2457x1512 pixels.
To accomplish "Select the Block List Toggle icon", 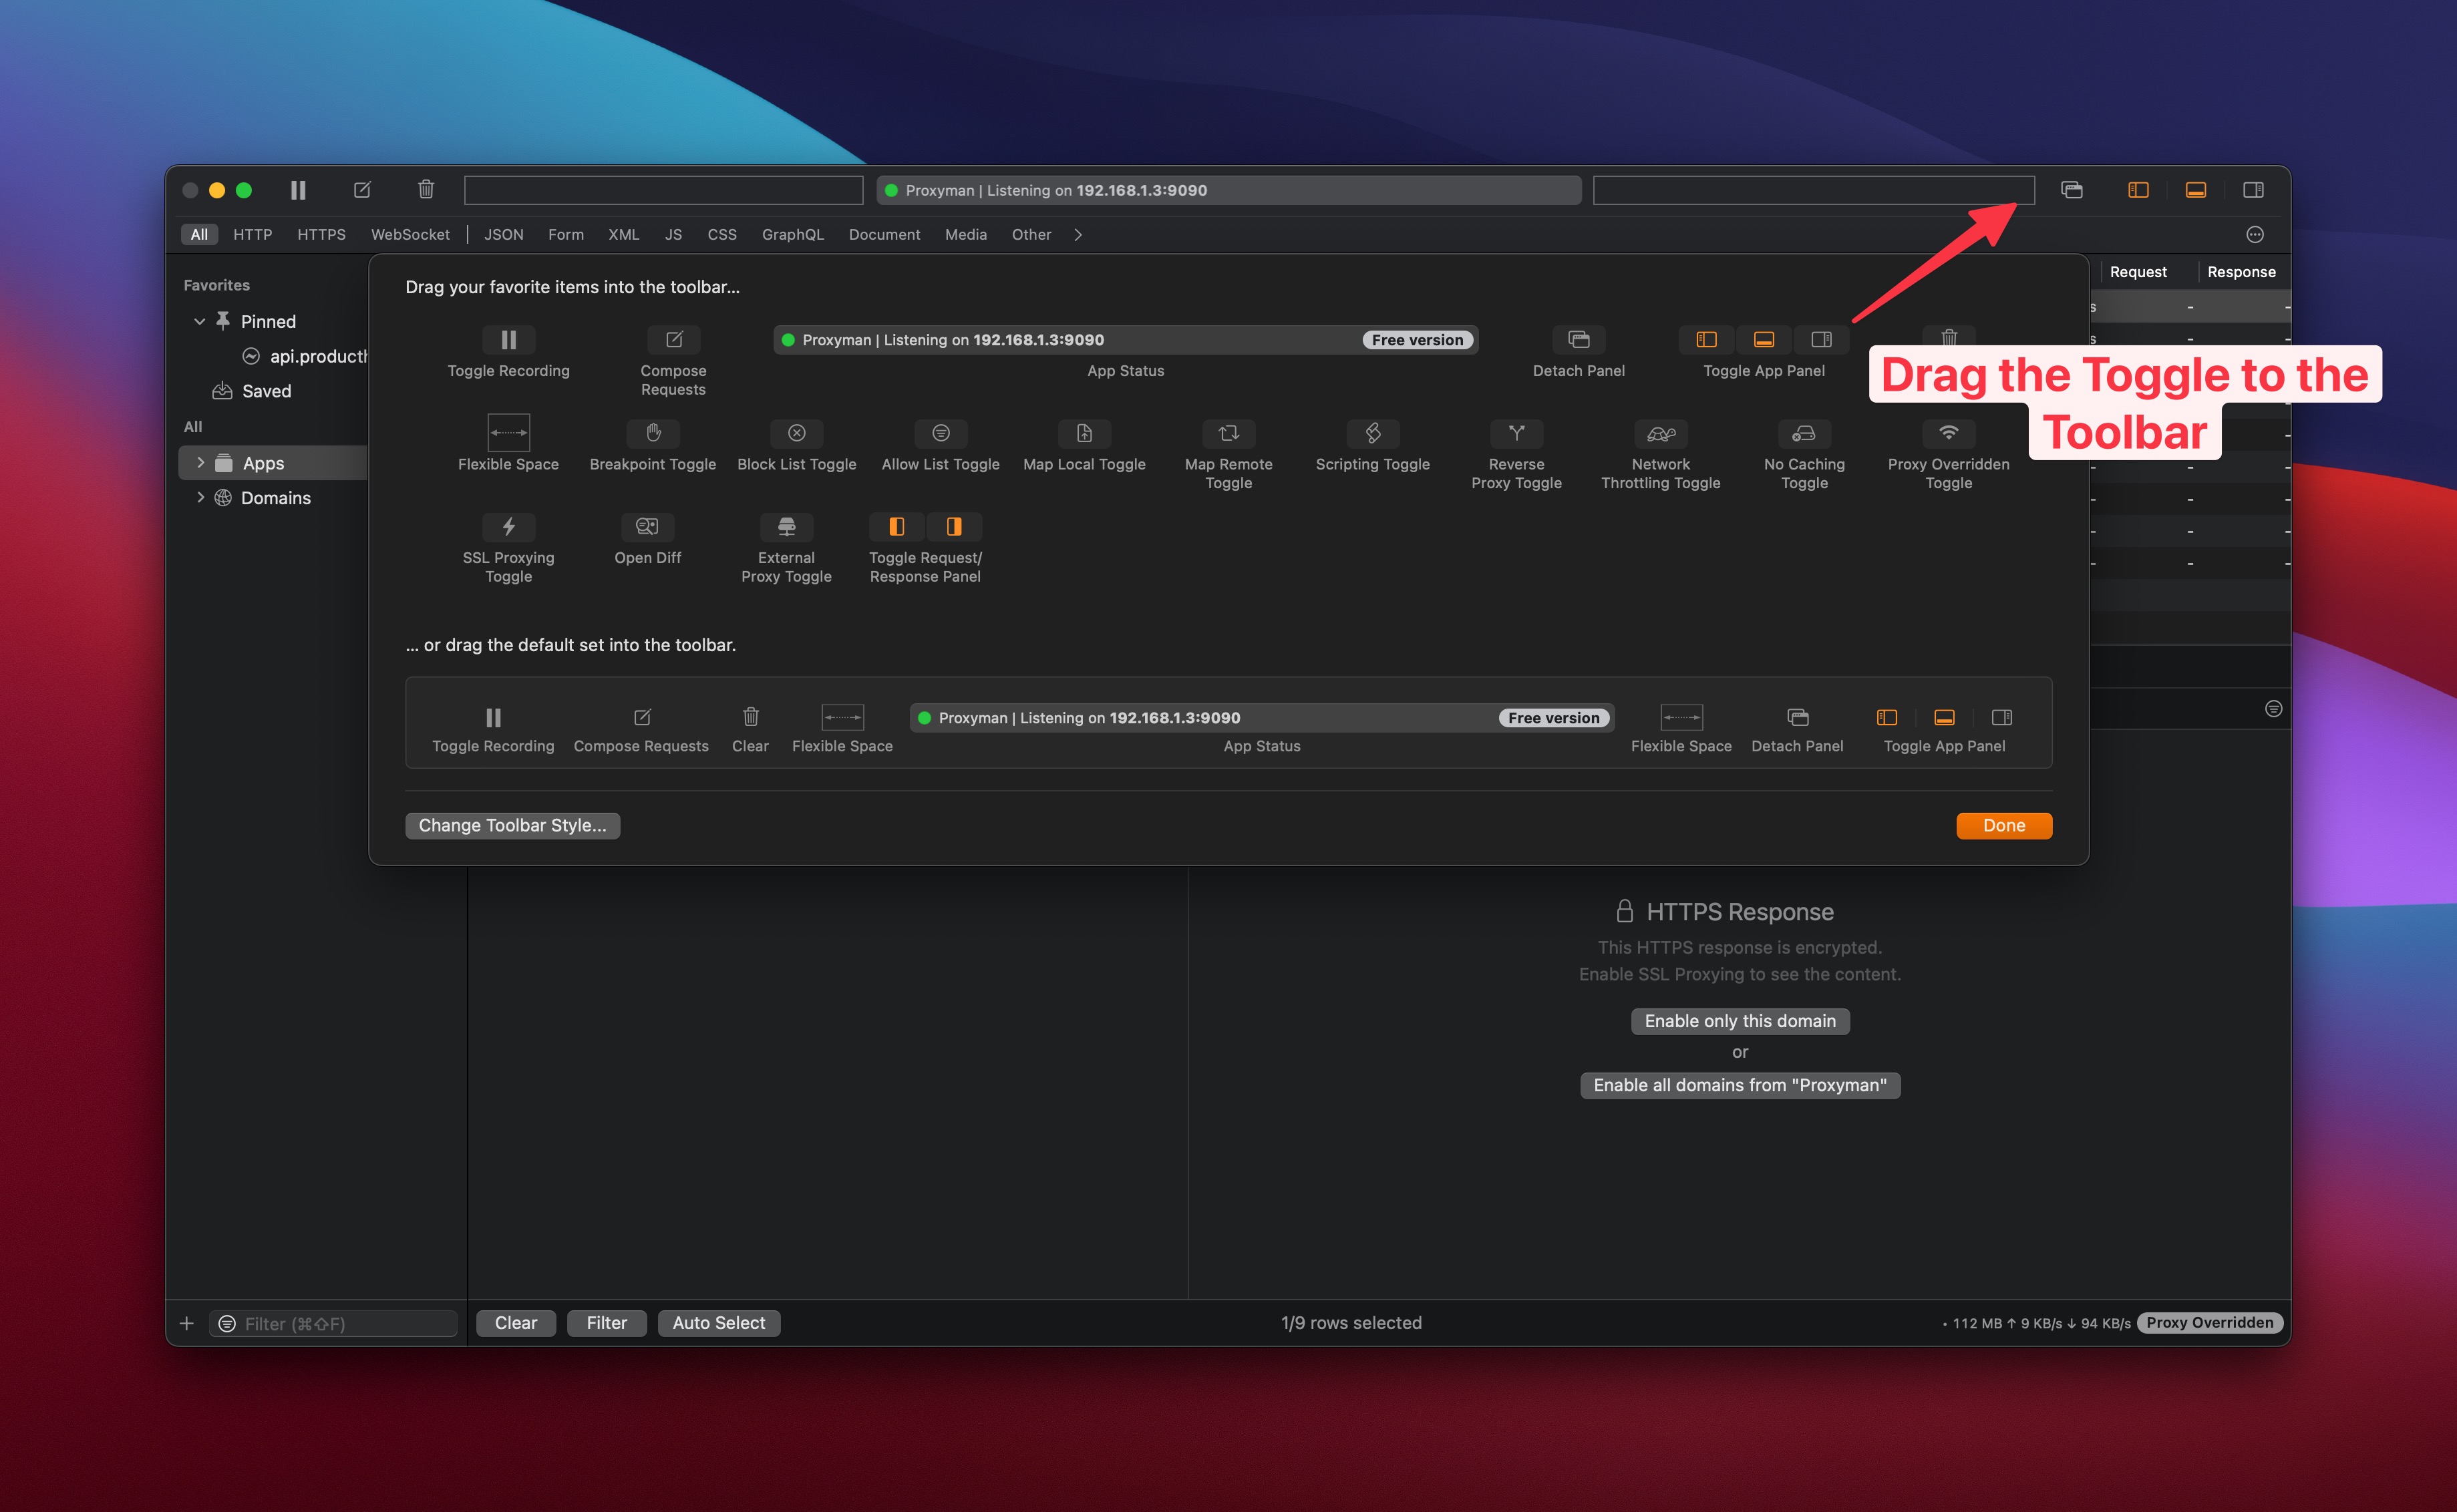I will point(797,433).
